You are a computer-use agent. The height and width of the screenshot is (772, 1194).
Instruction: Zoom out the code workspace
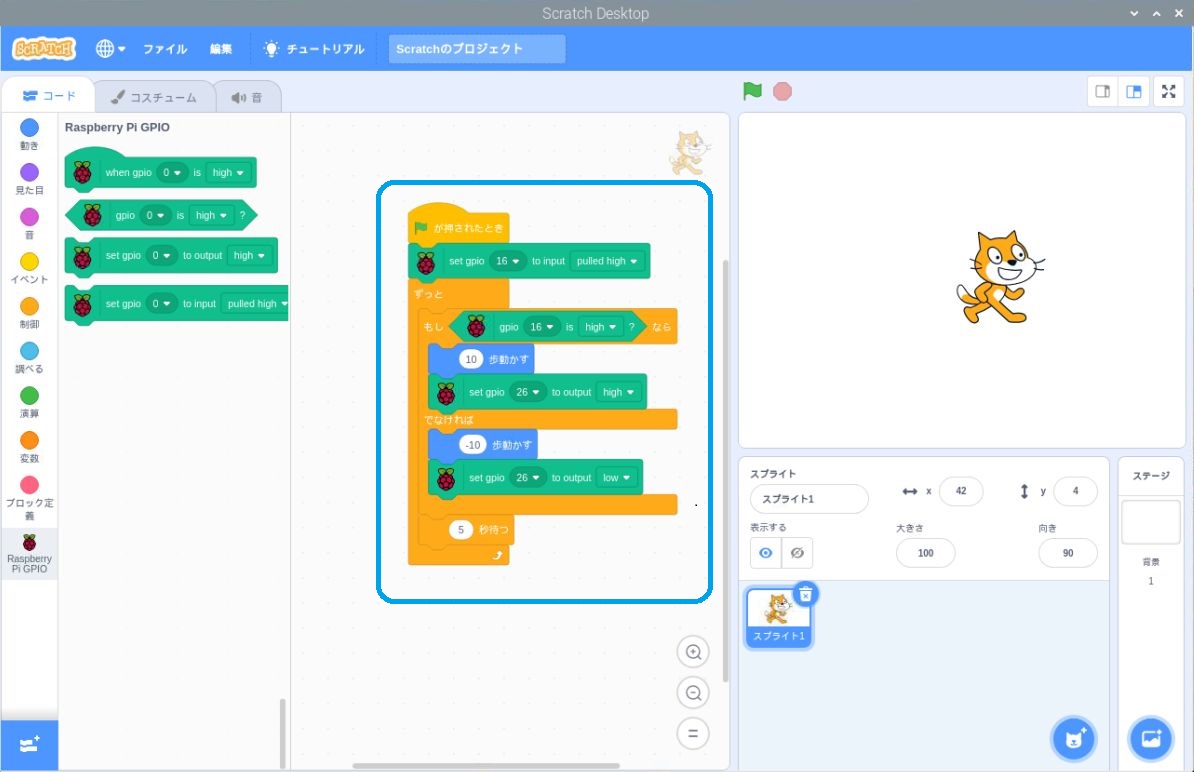pos(693,693)
